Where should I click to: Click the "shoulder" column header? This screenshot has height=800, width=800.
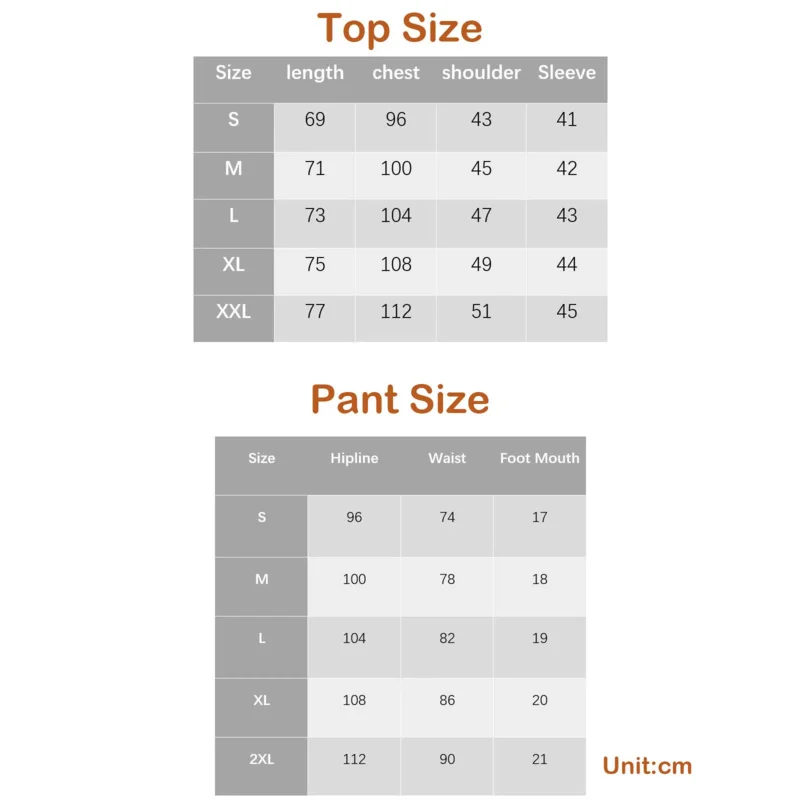(x=481, y=73)
